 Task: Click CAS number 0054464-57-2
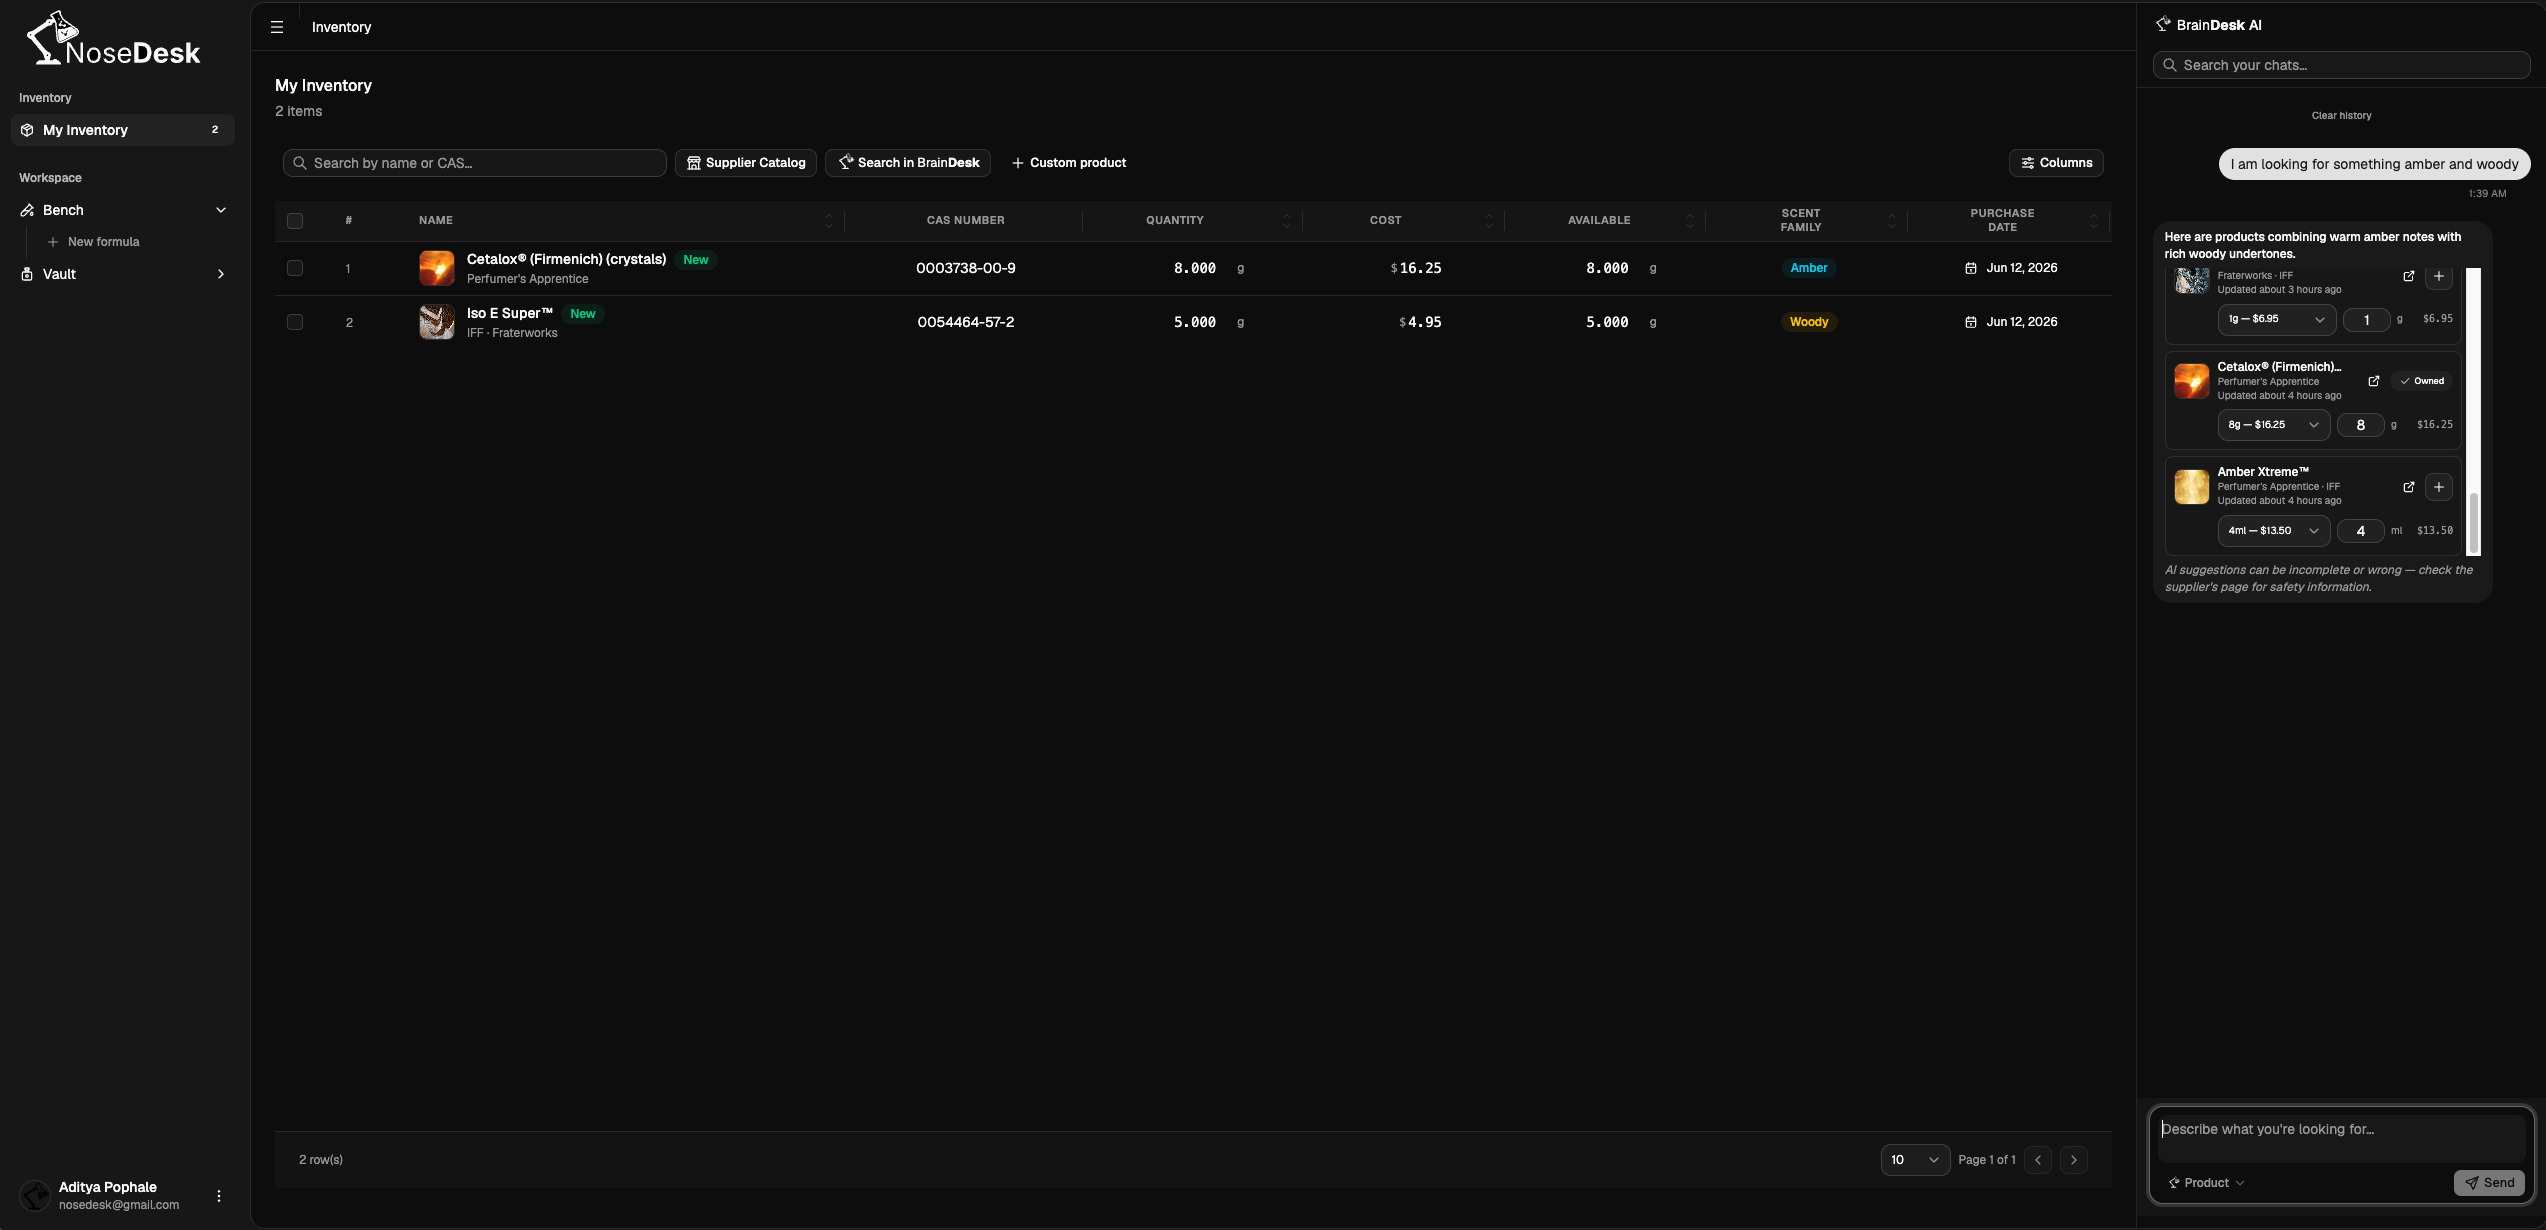coord(966,322)
